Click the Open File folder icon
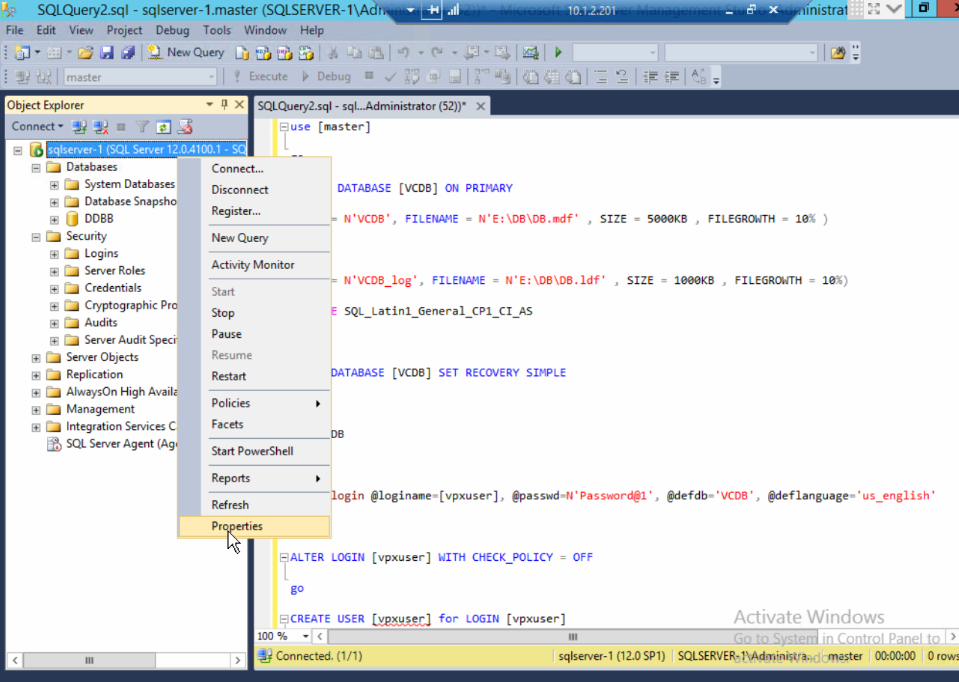Image resolution: width=959 pixels, height=682 pixels. click(x=85, y=53)
